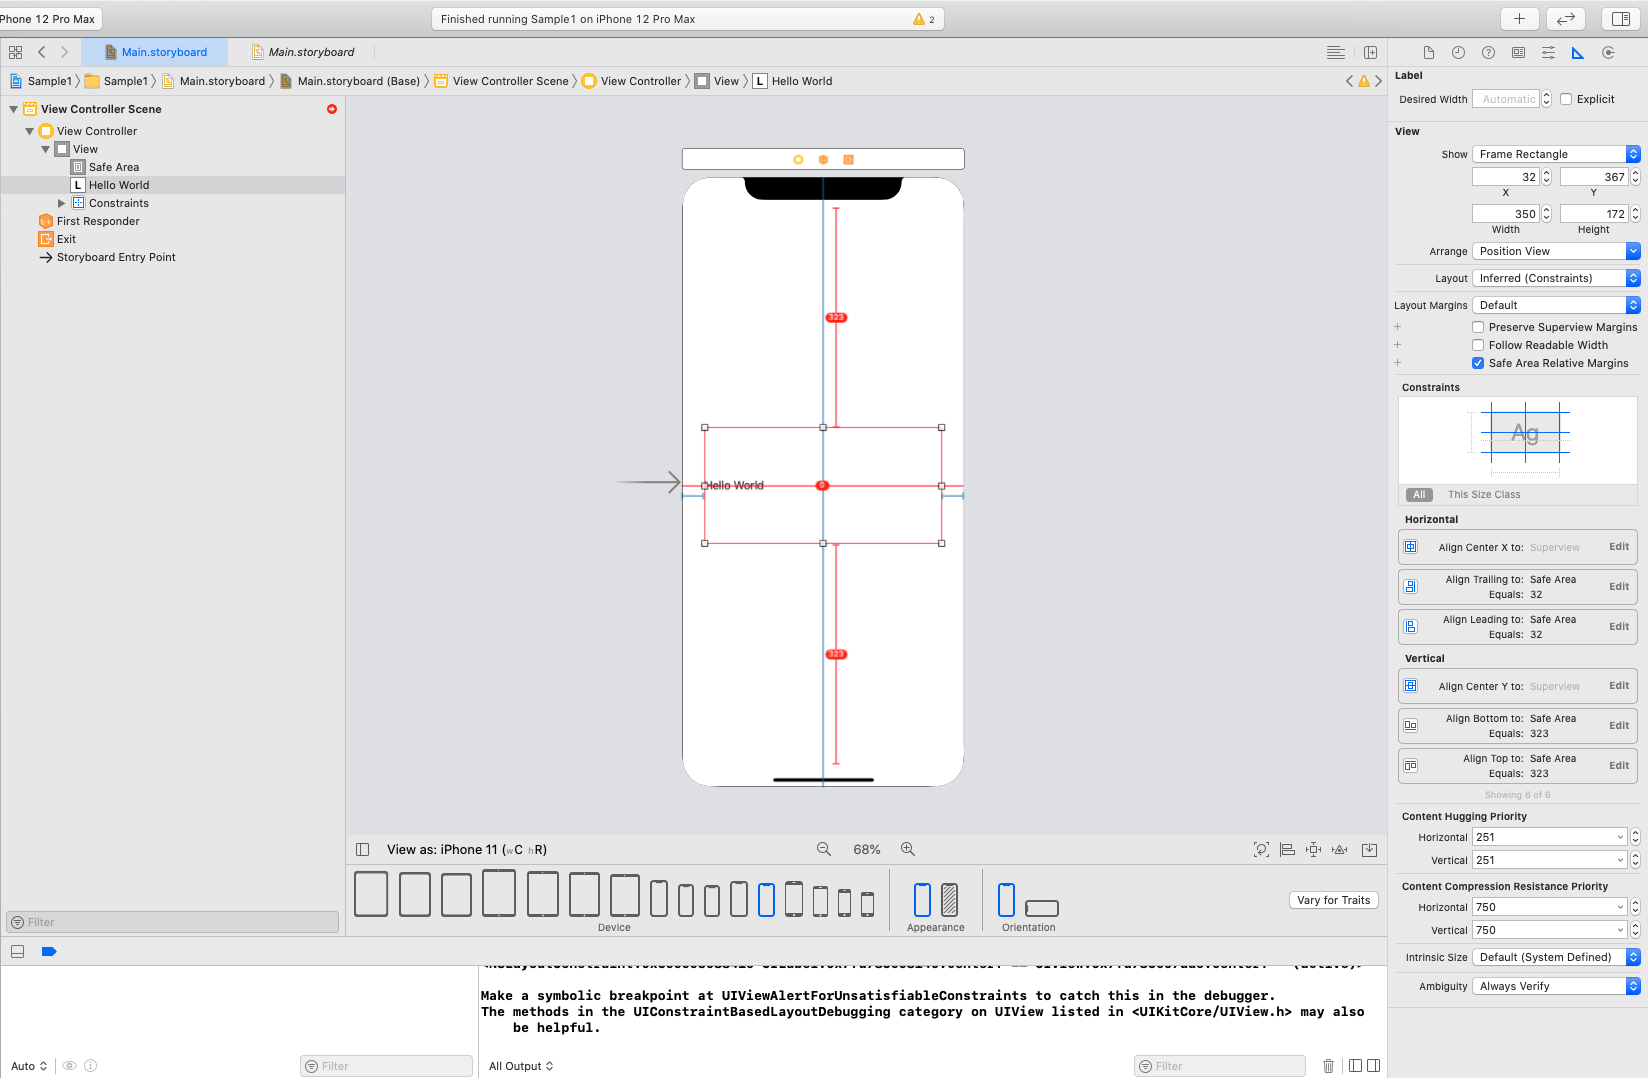Viewport: 1648px width, 1078px height.
Task: Hide the debug area
Action: 17,951
